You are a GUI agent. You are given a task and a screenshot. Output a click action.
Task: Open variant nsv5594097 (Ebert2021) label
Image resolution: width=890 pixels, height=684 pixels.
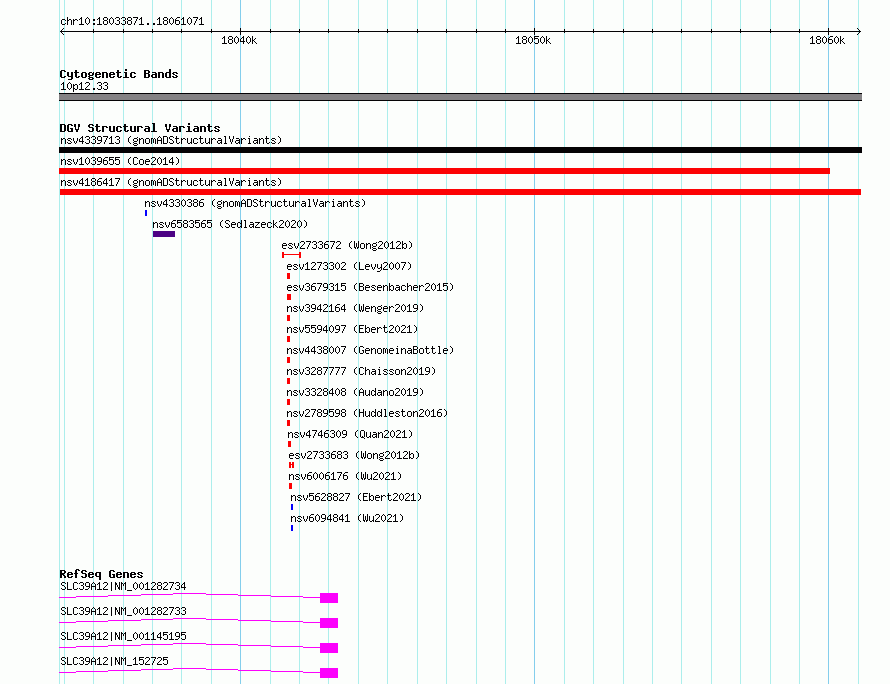click(x=352, y=329)
